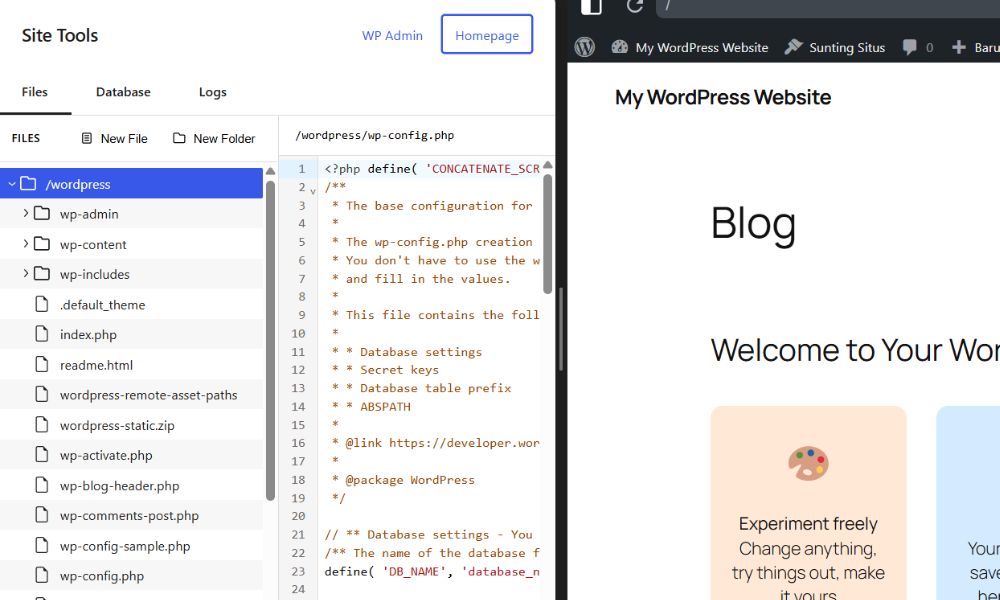Image resolution: width=1000 pixels, height=600 pixels.
Task: Open the comments bubble icon
Action: pyautogui.click(x=910, y=47)
